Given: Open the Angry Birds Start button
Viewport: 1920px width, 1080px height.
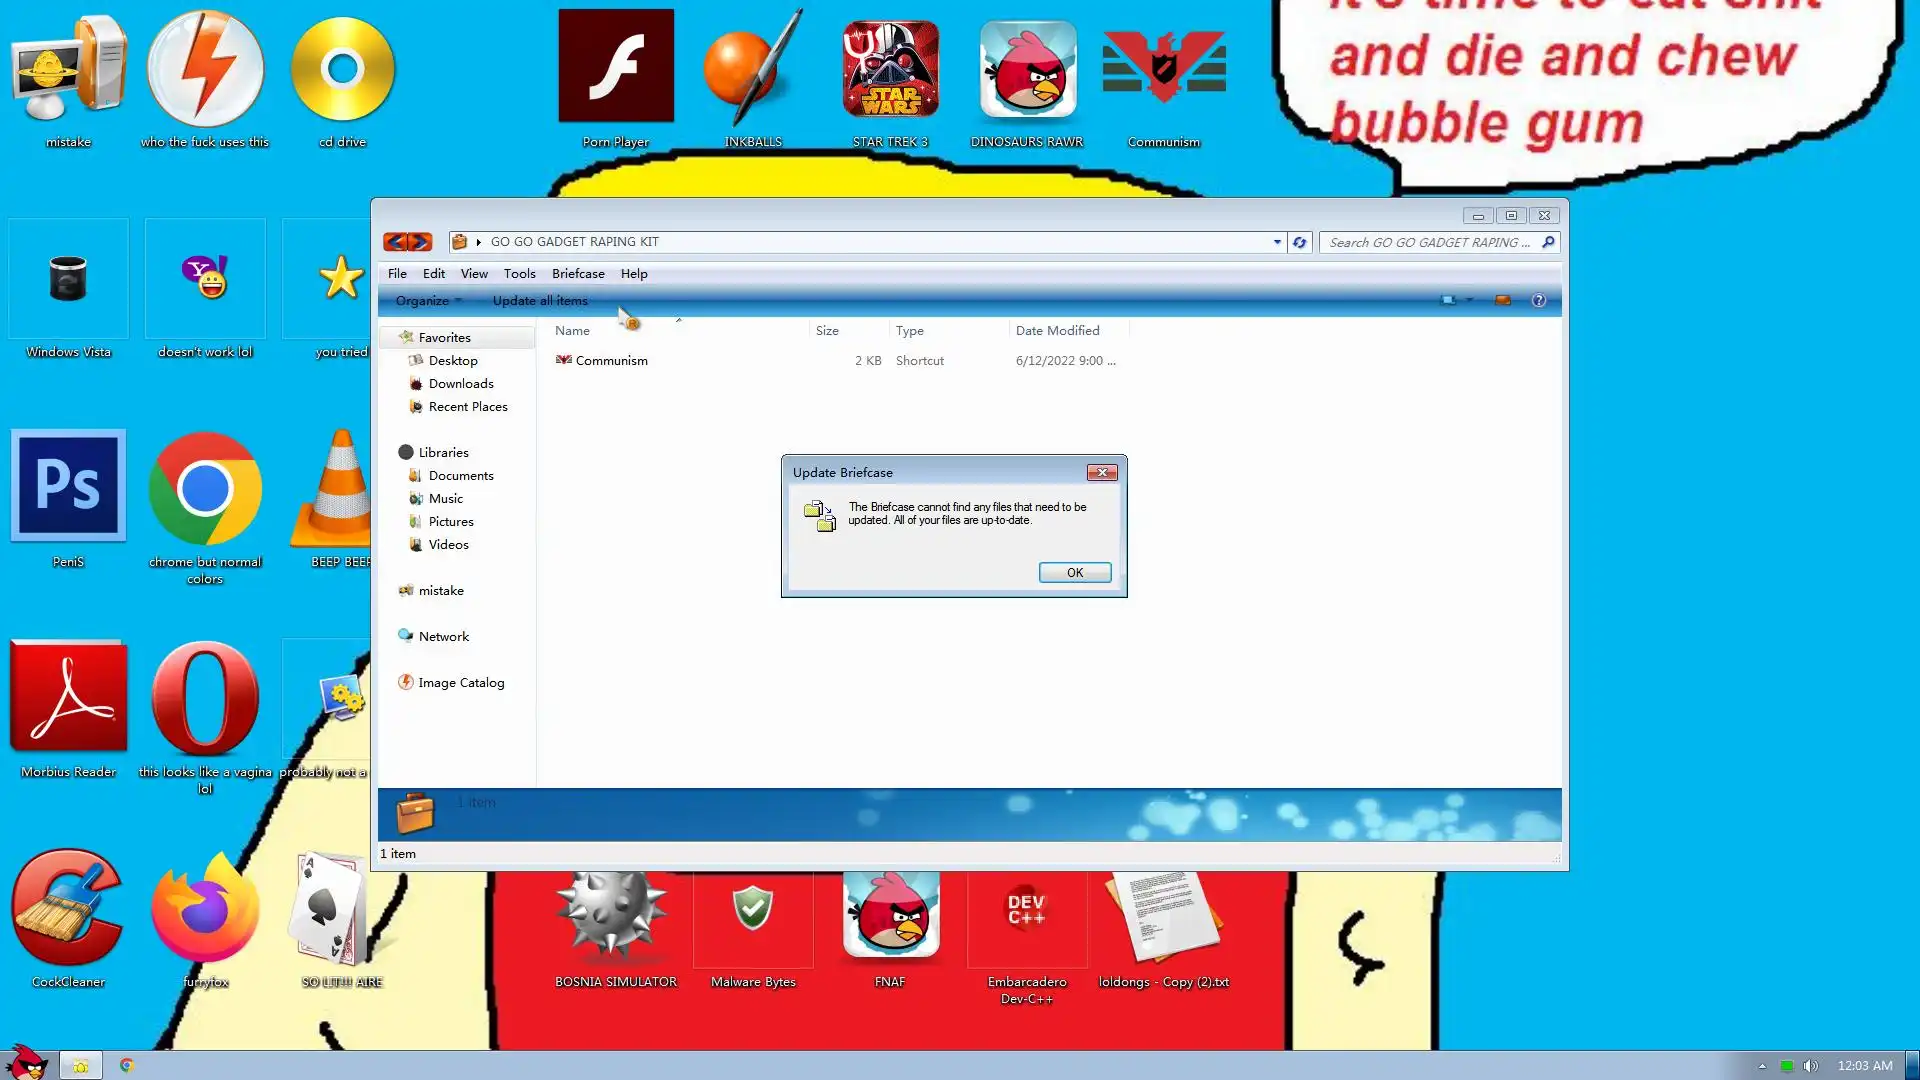Looking at the screenshot, I should [27, 1062].
